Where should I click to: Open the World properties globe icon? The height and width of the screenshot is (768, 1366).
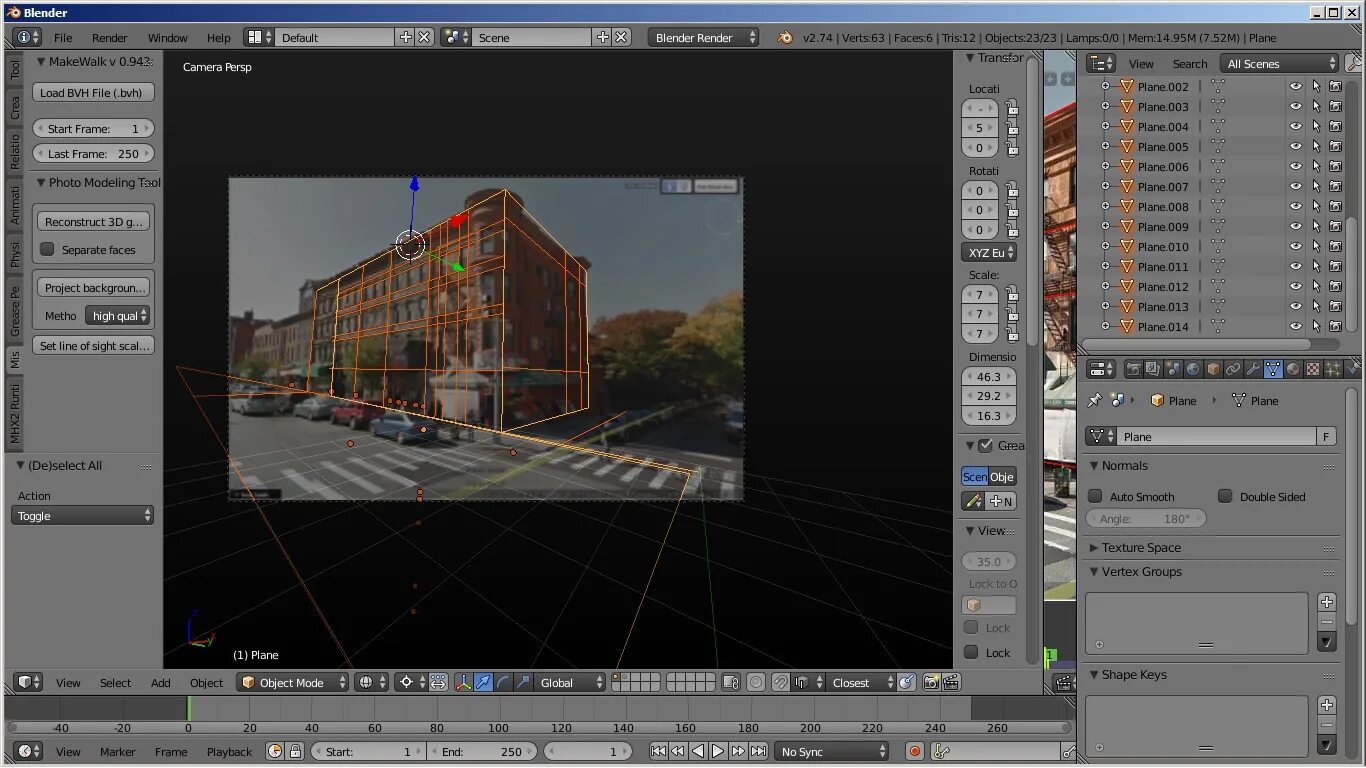click(1192, 369)
